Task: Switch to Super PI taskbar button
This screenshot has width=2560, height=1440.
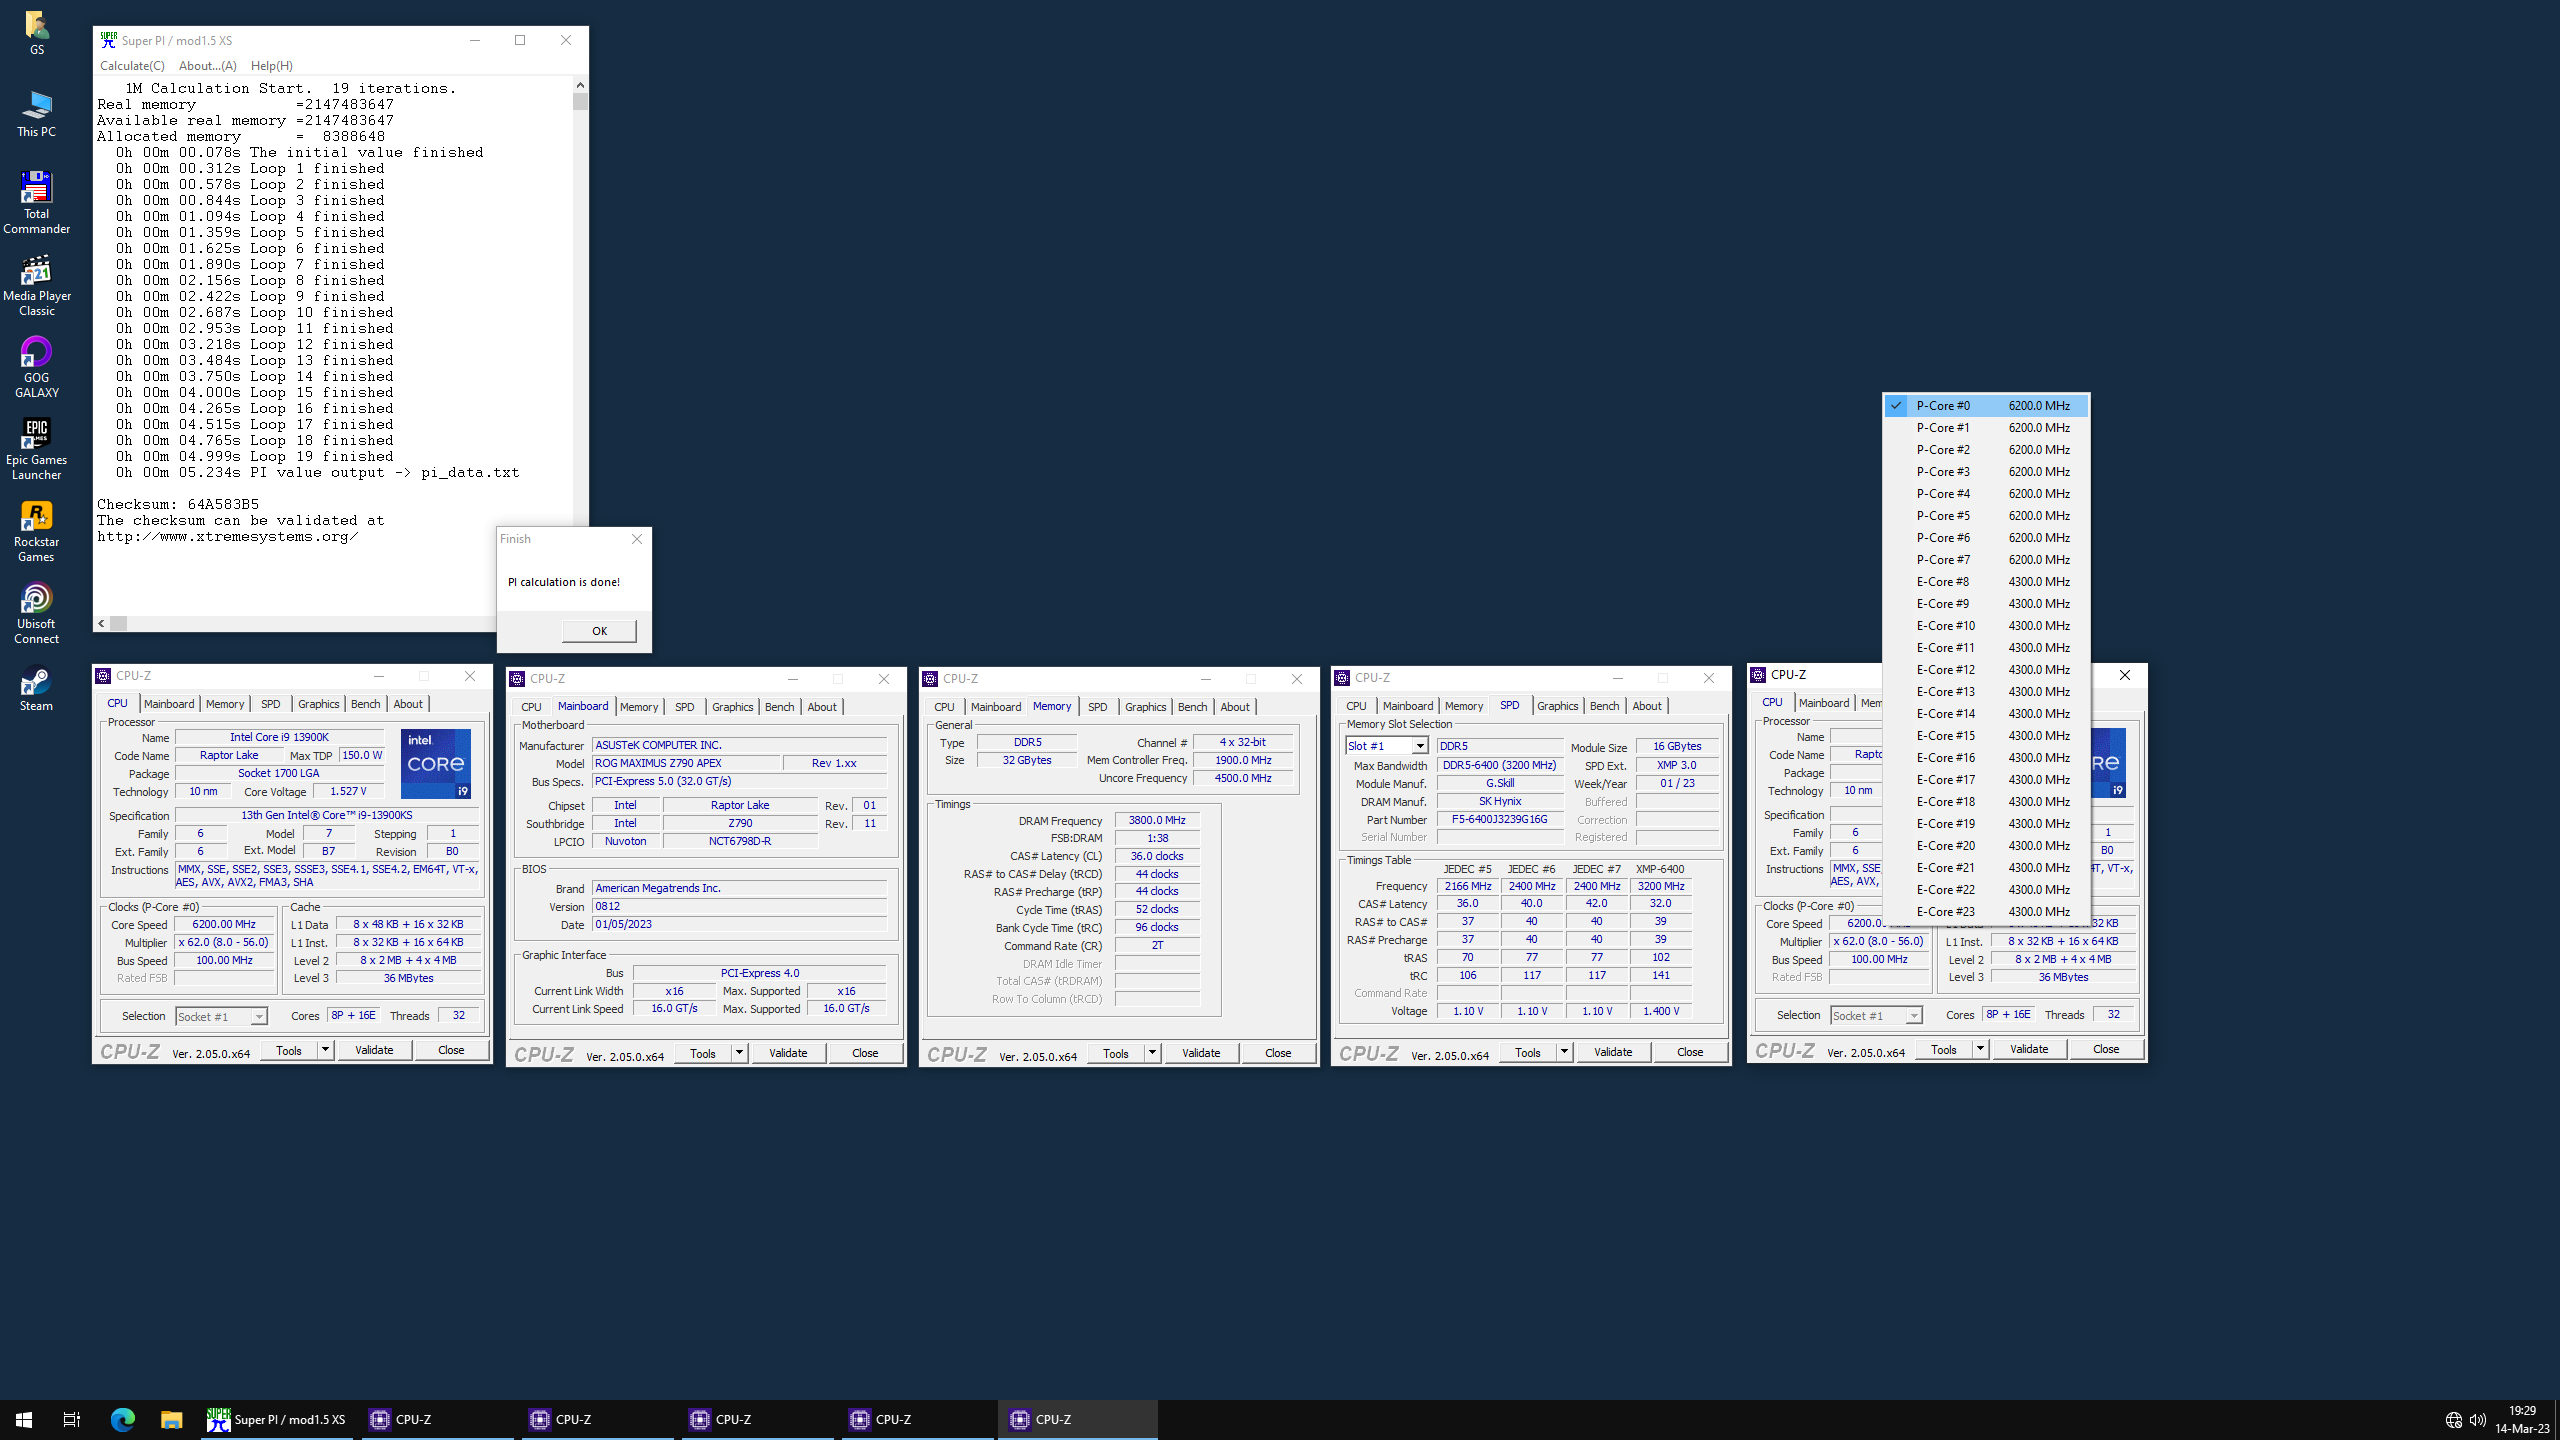Action: click(x=276, y=1419)
